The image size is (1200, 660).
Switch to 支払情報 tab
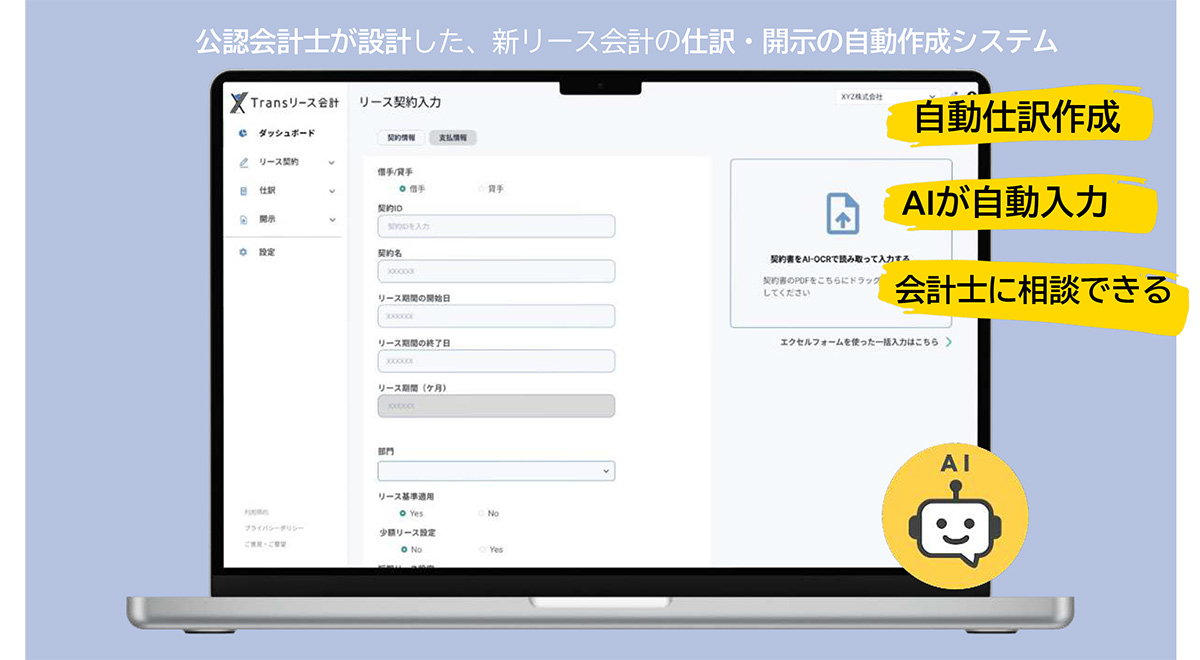pos(452,138)
